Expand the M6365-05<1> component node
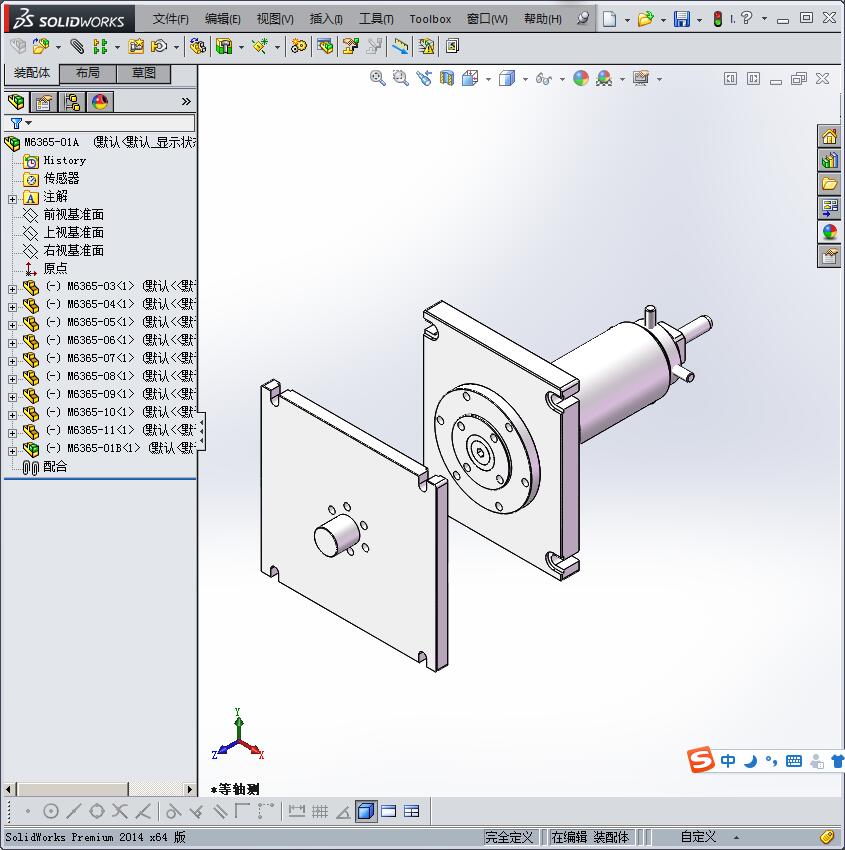The width and height of the screenshot is (845, 850). click(12, 325)
